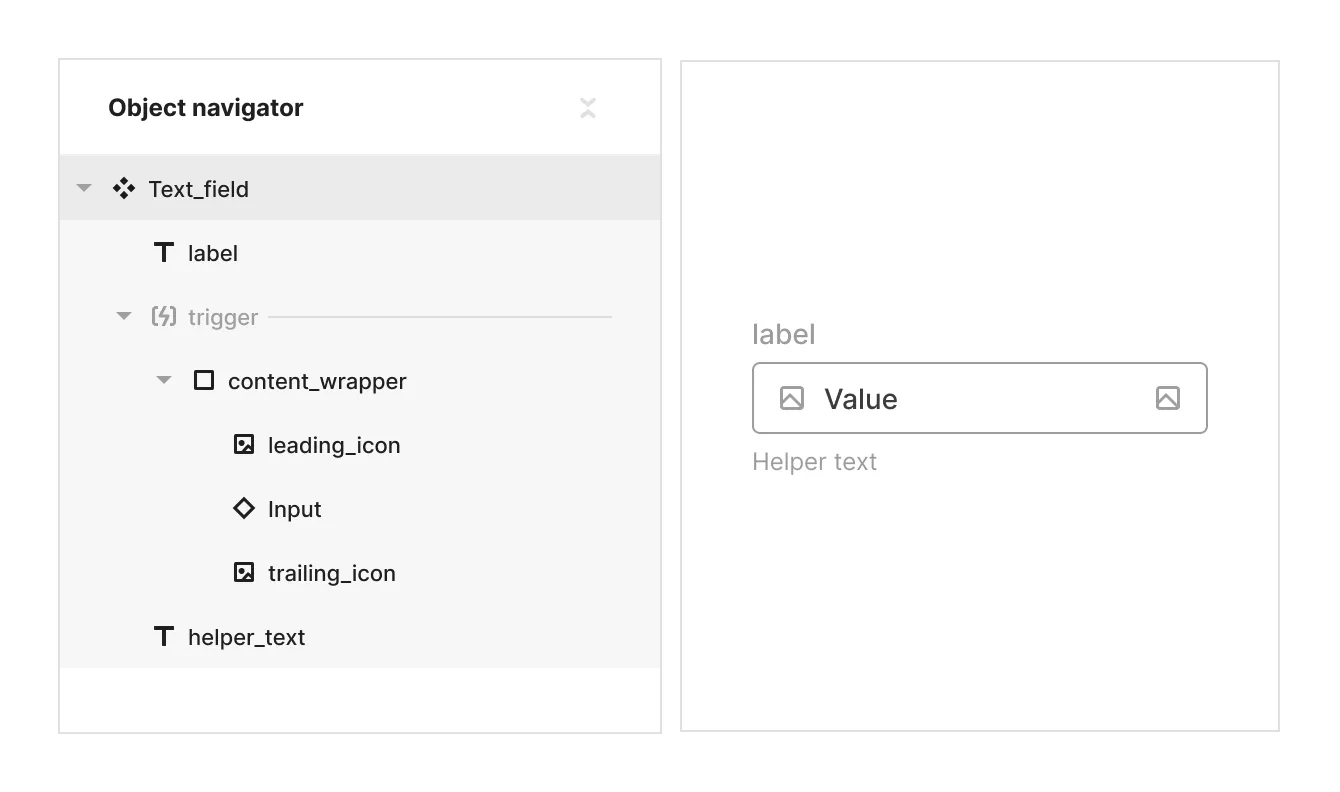Click the leading_icon image icon
1340x792 pixels.
coord(244,444)
